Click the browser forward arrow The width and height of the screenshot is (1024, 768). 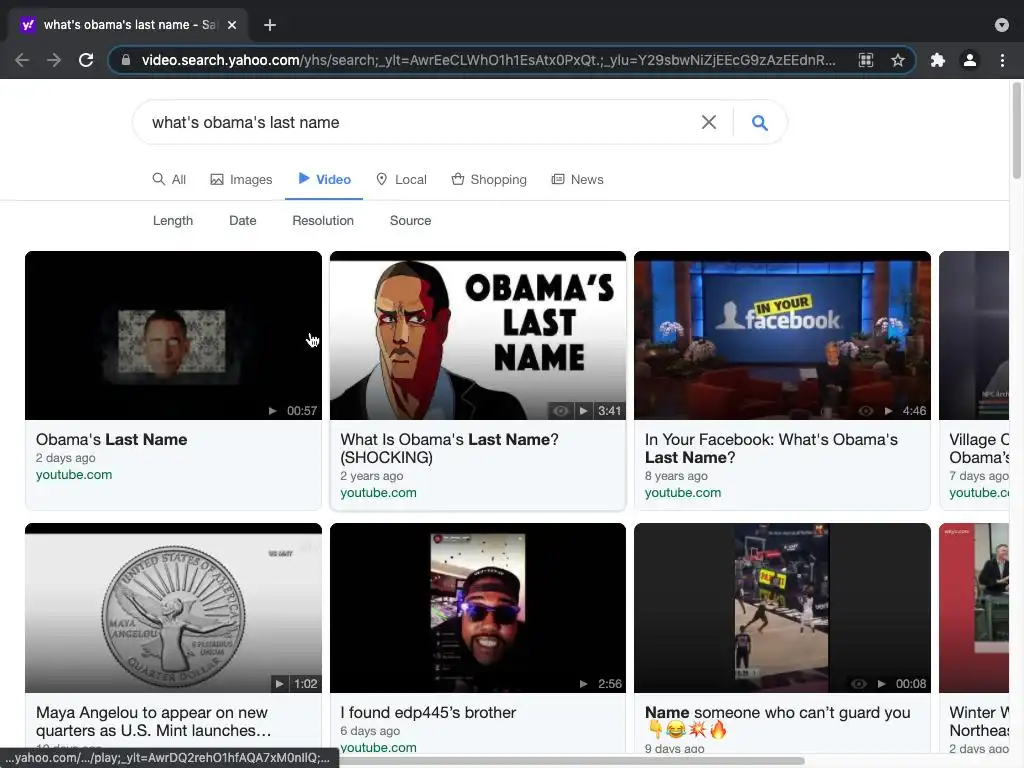coord(54,60)
